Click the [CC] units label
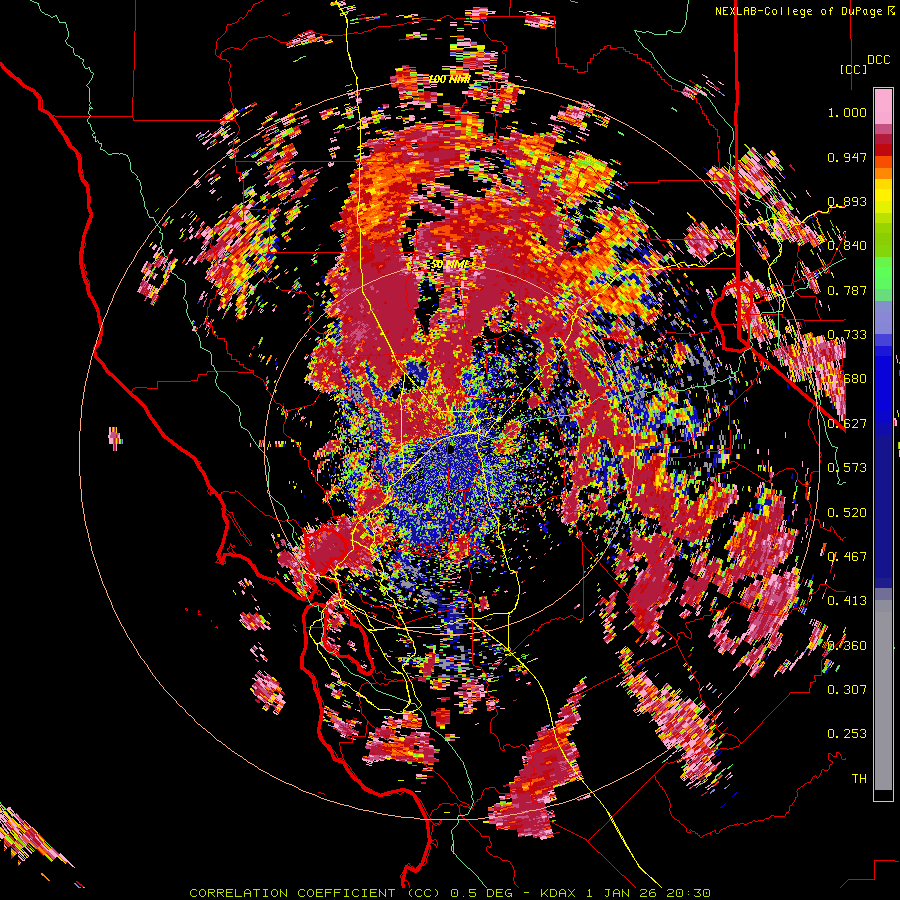 click(x=854, y=69)
